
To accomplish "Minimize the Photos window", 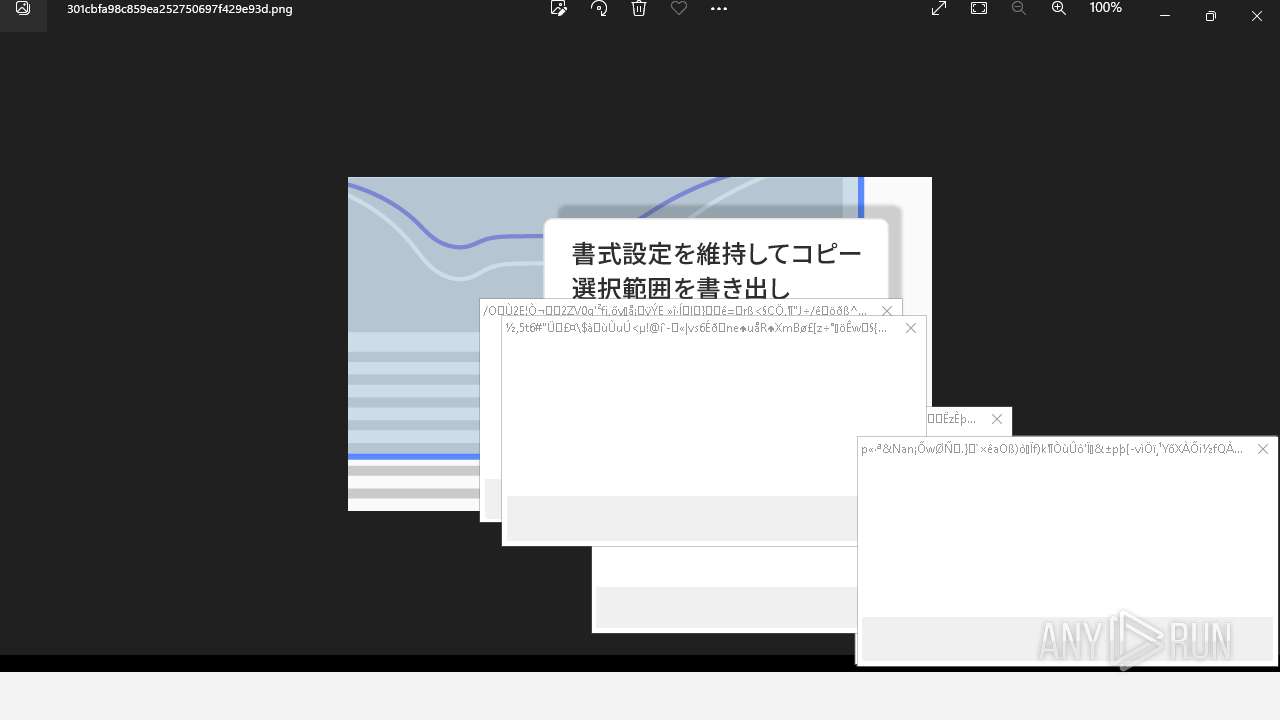I will click(1165, 16).
